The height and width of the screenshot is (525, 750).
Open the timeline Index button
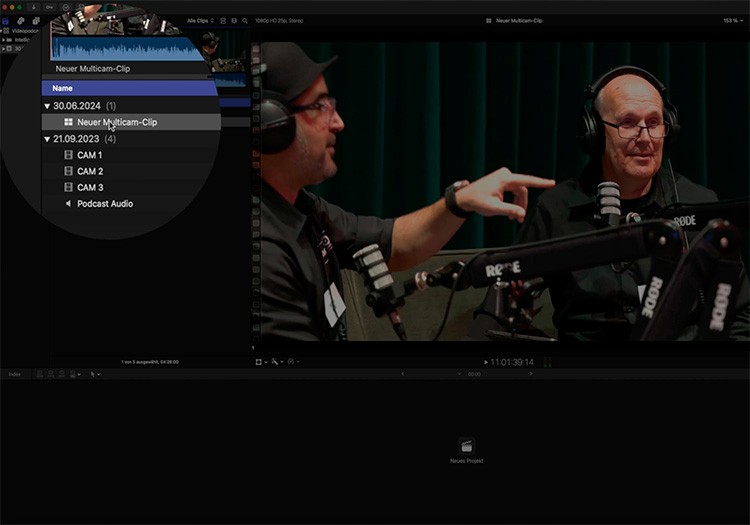[15, 374]
